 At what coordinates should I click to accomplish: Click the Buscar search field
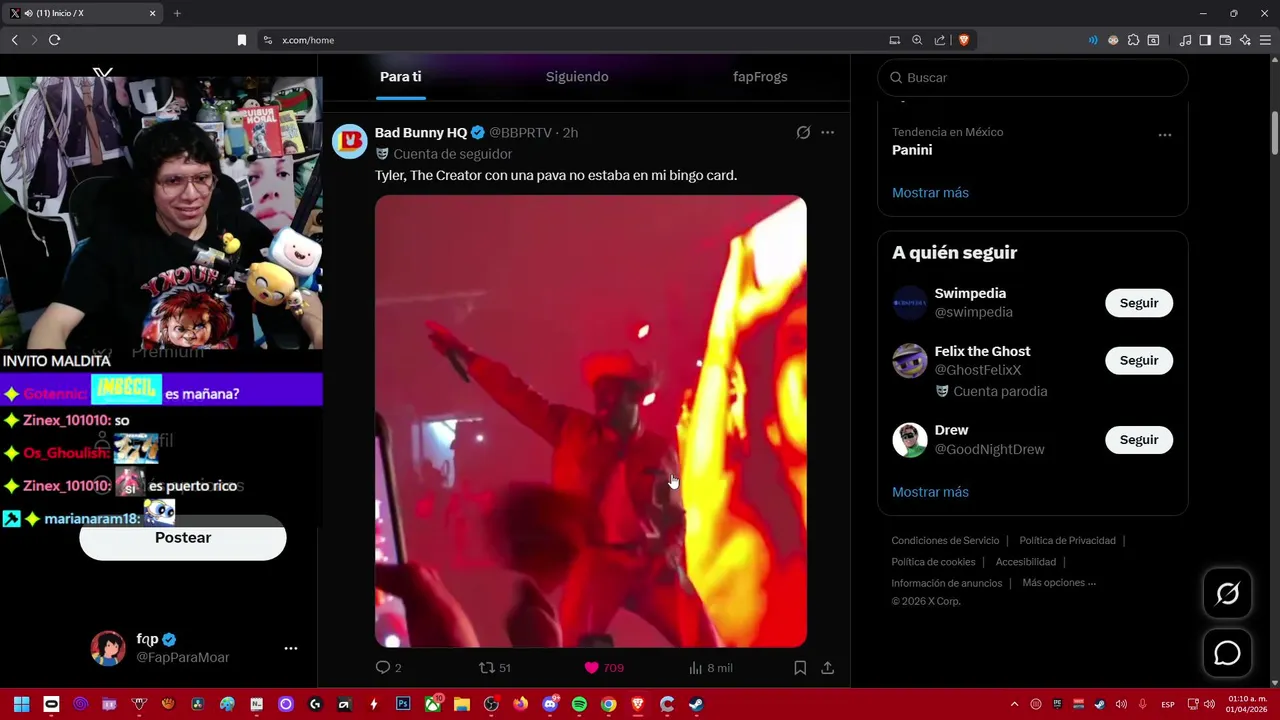1033,77
